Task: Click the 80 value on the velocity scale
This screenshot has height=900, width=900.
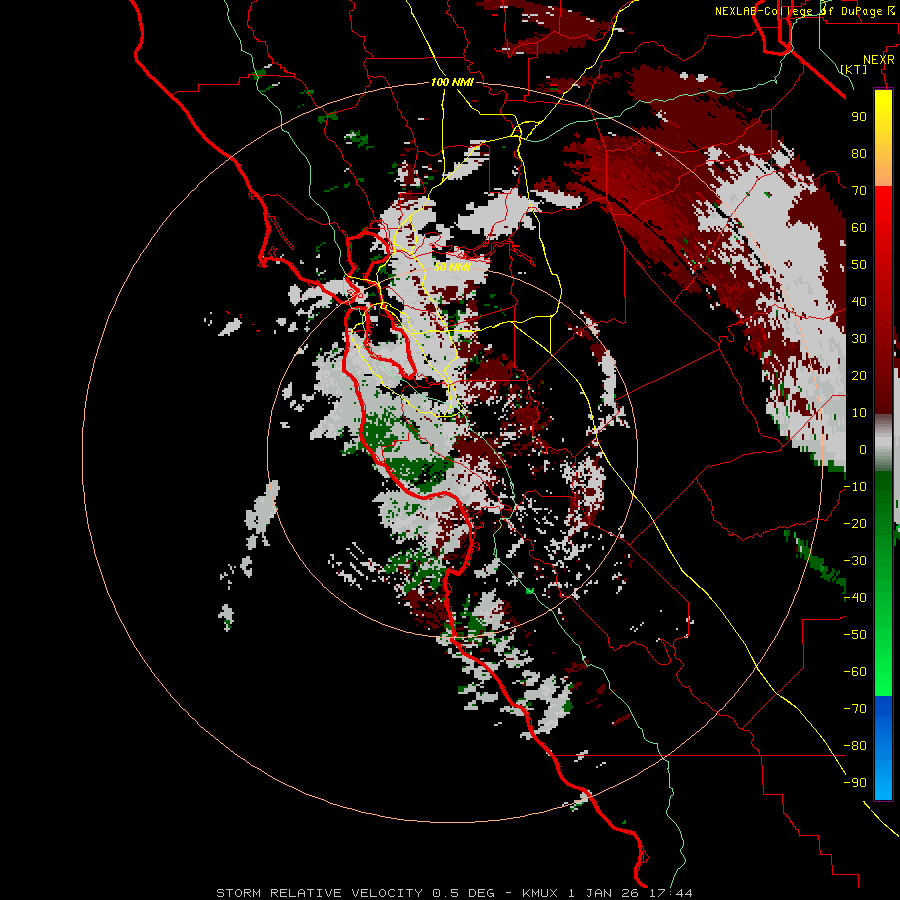Action: [859, 153]
